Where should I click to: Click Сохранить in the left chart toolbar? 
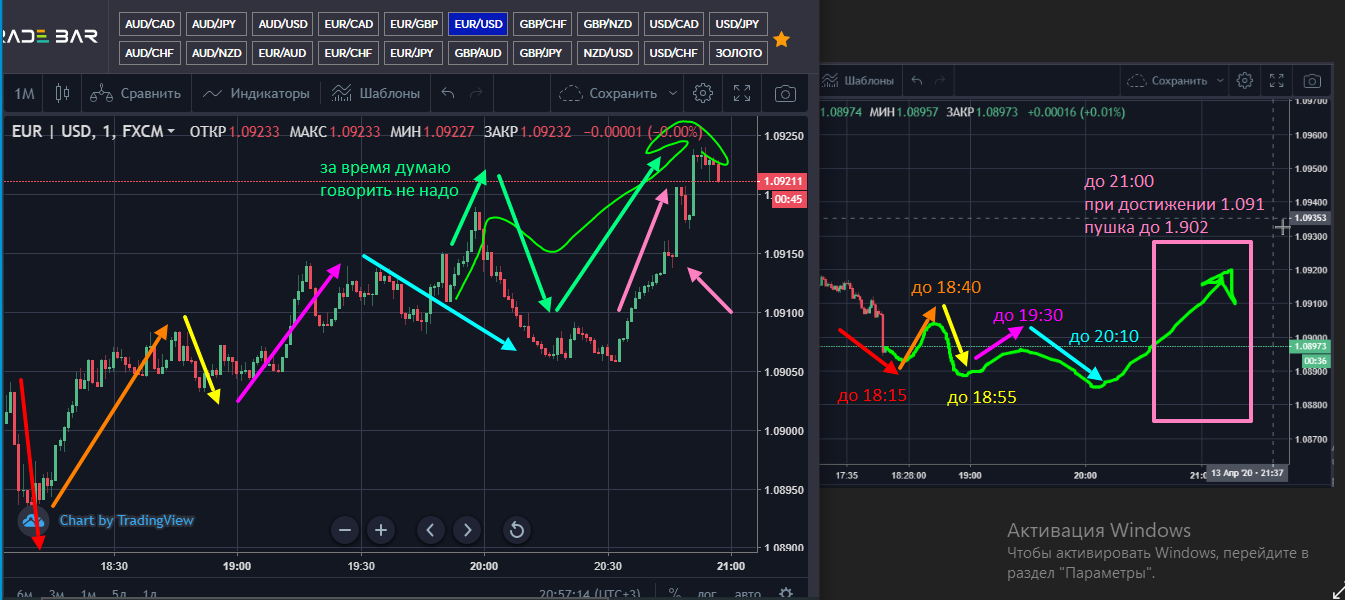pos(609,93)
